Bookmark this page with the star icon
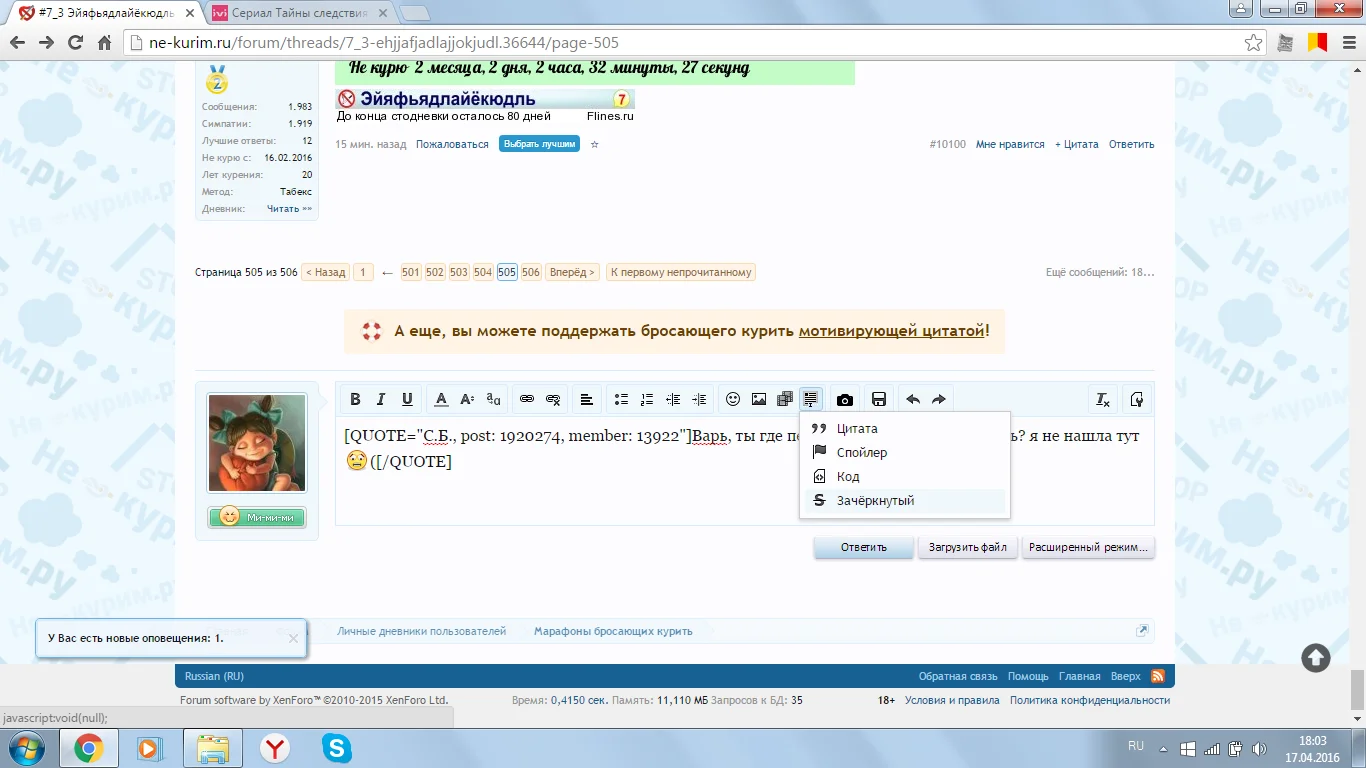Viewport: 1366px width, 768px height. pos(1253,43)
